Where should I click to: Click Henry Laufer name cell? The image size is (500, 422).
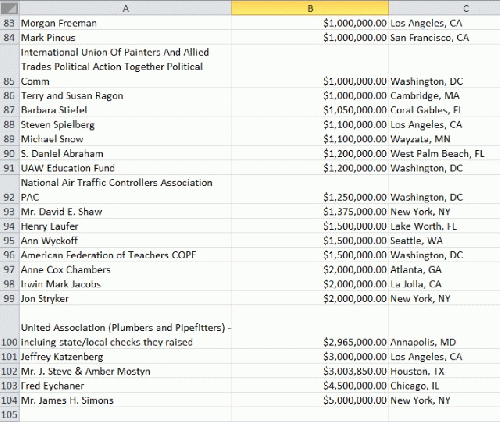(126, 226)
